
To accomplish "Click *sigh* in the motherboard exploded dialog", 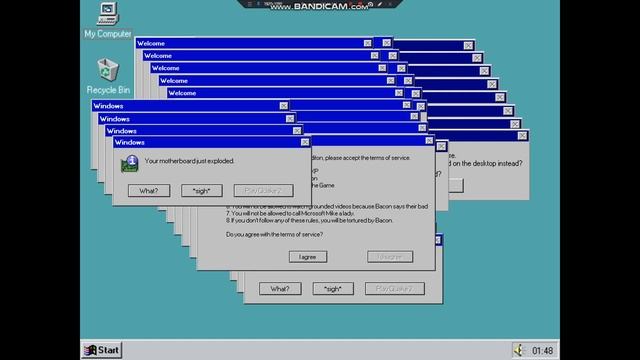I will coord(202,191).
